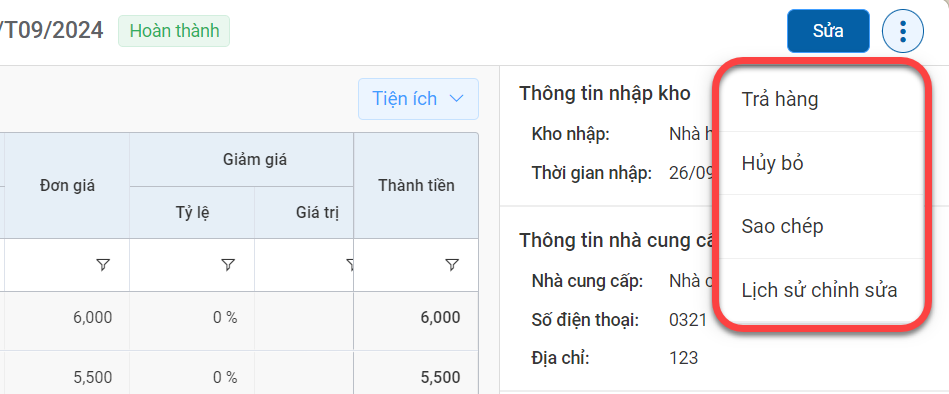Click the chevron arrow beside Tiện ích
The height and width of the screenshot is (394, 949).
click(x=457, y=99)
